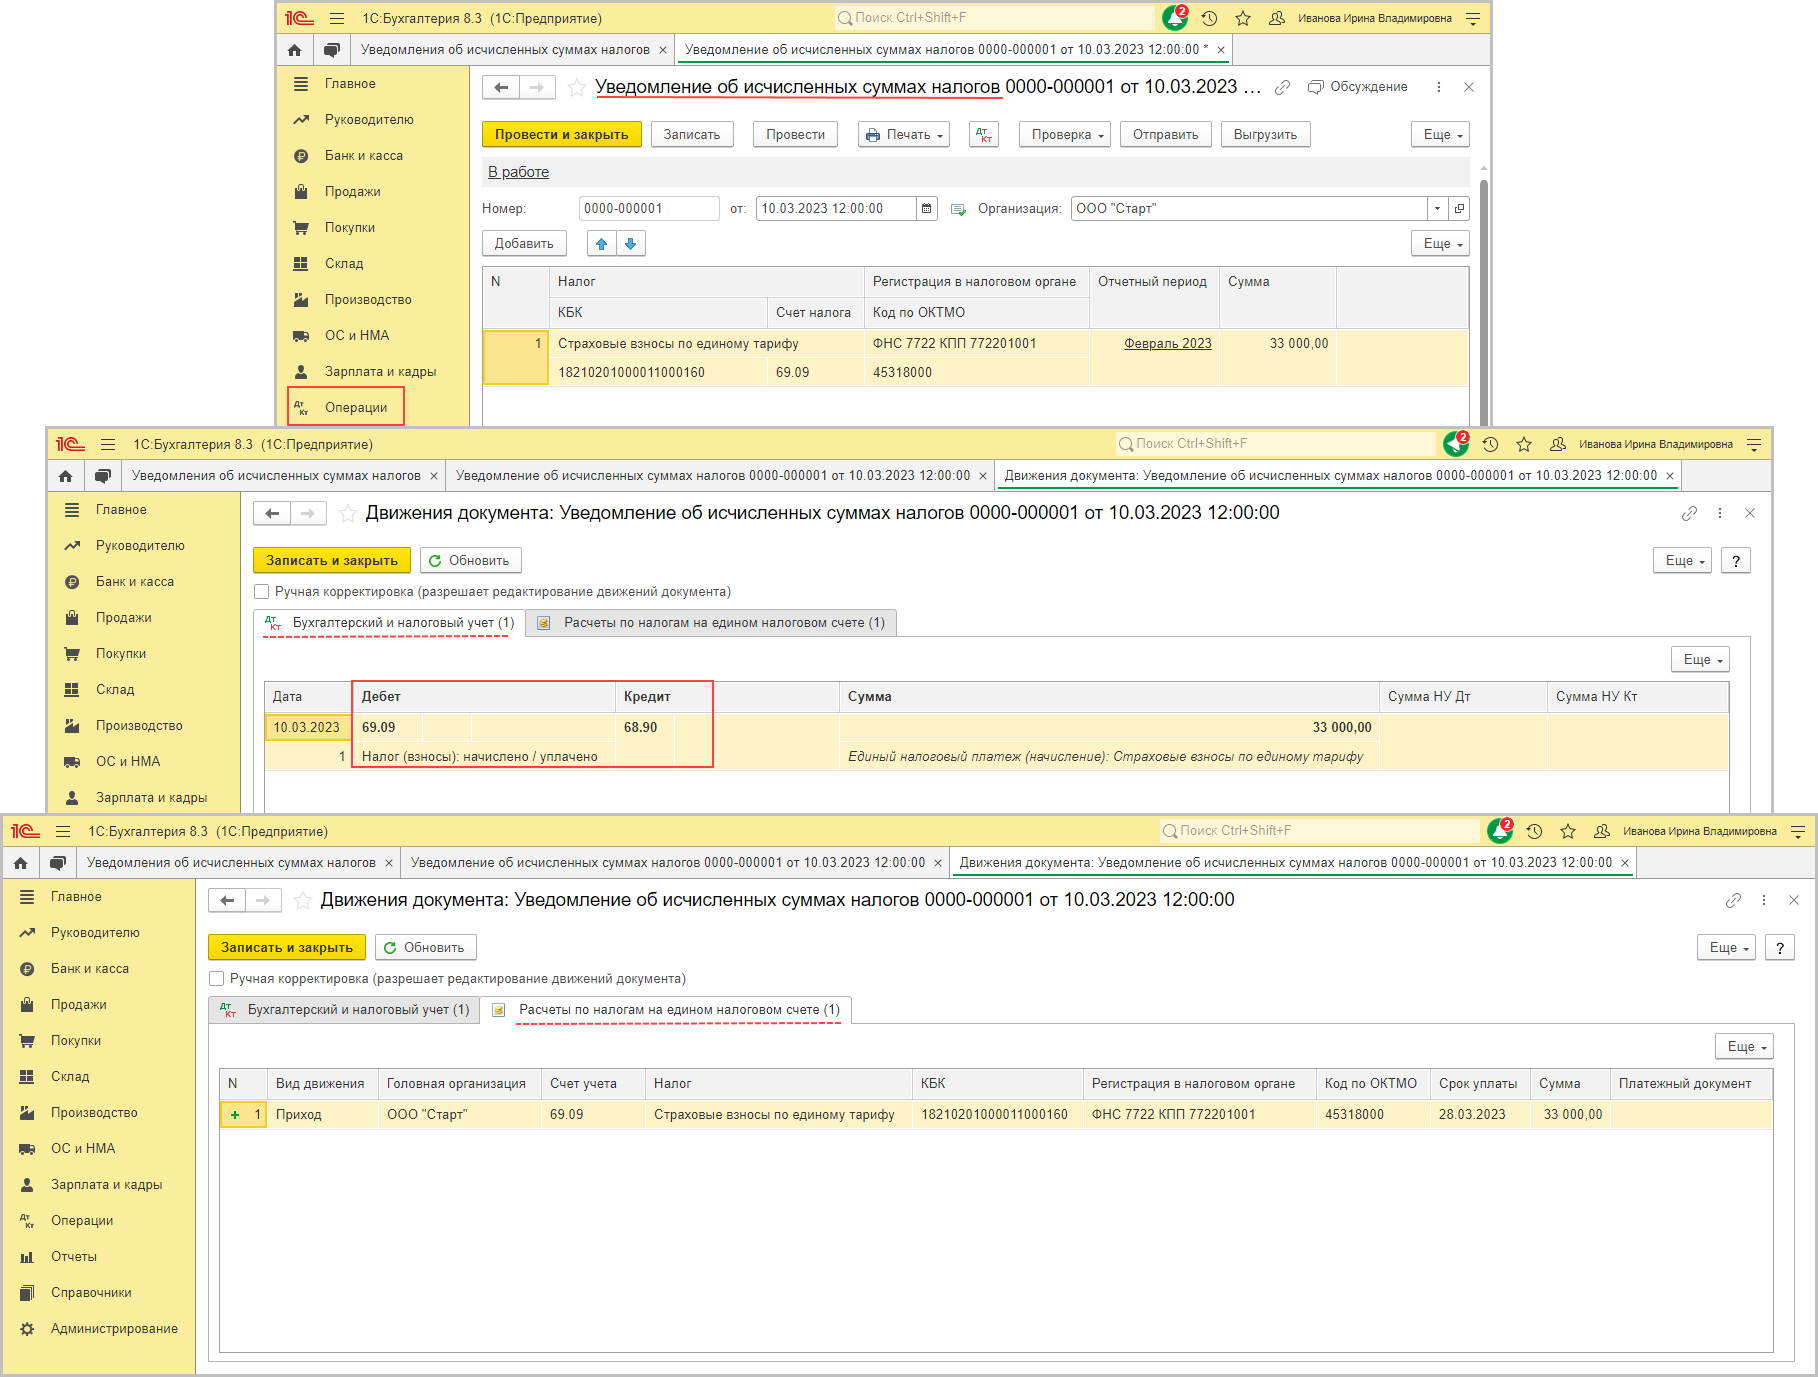The image size is (1818, 1377).
Task: Open the discussions chat icon beside home, top window
Action: click(332, 50)
